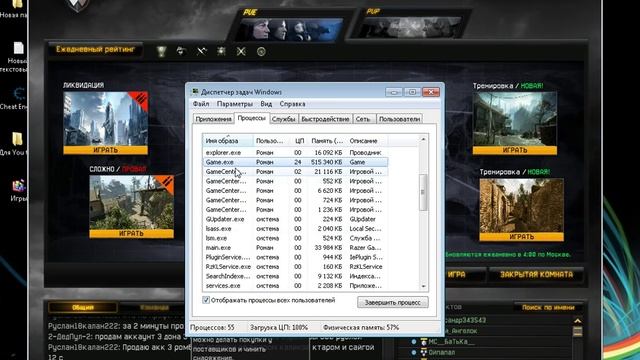This screenshot has width=640, height=360.
Task: Select the main.exe process row
Action: pyautogui.click(x=295, y=248)
